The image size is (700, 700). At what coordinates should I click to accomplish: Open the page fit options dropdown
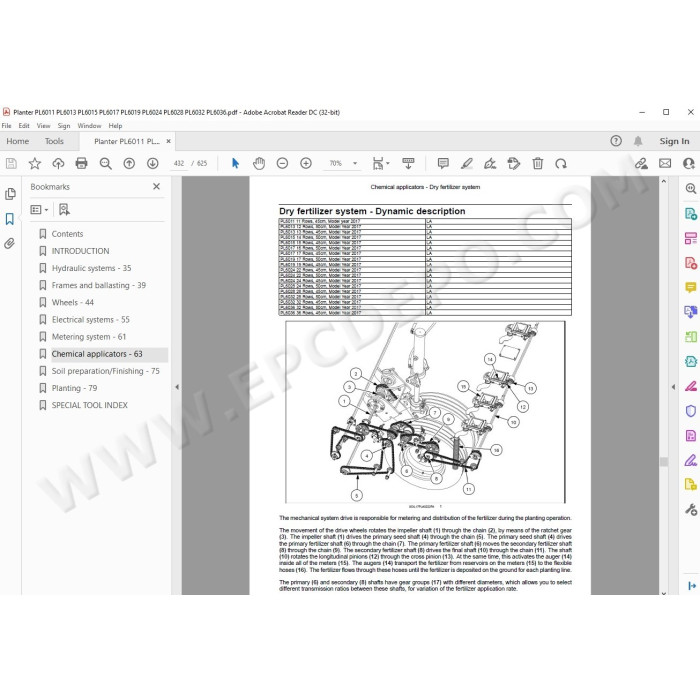[x=381, y=163]
